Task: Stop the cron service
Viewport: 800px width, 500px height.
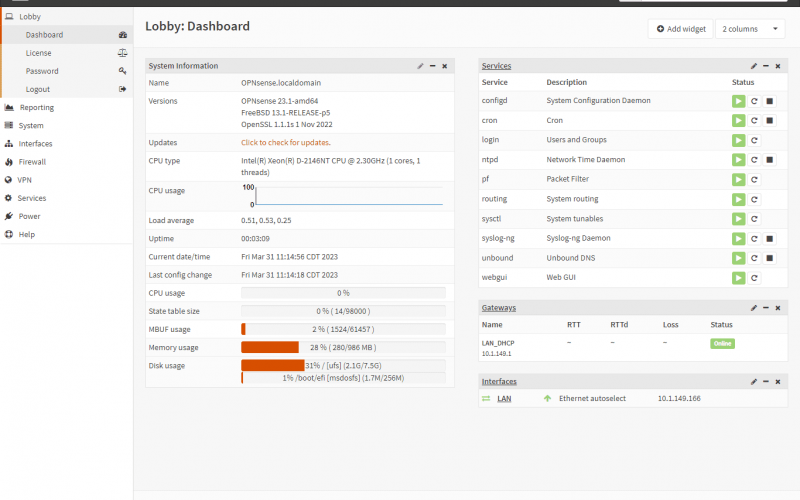Action: click(770, 120)
